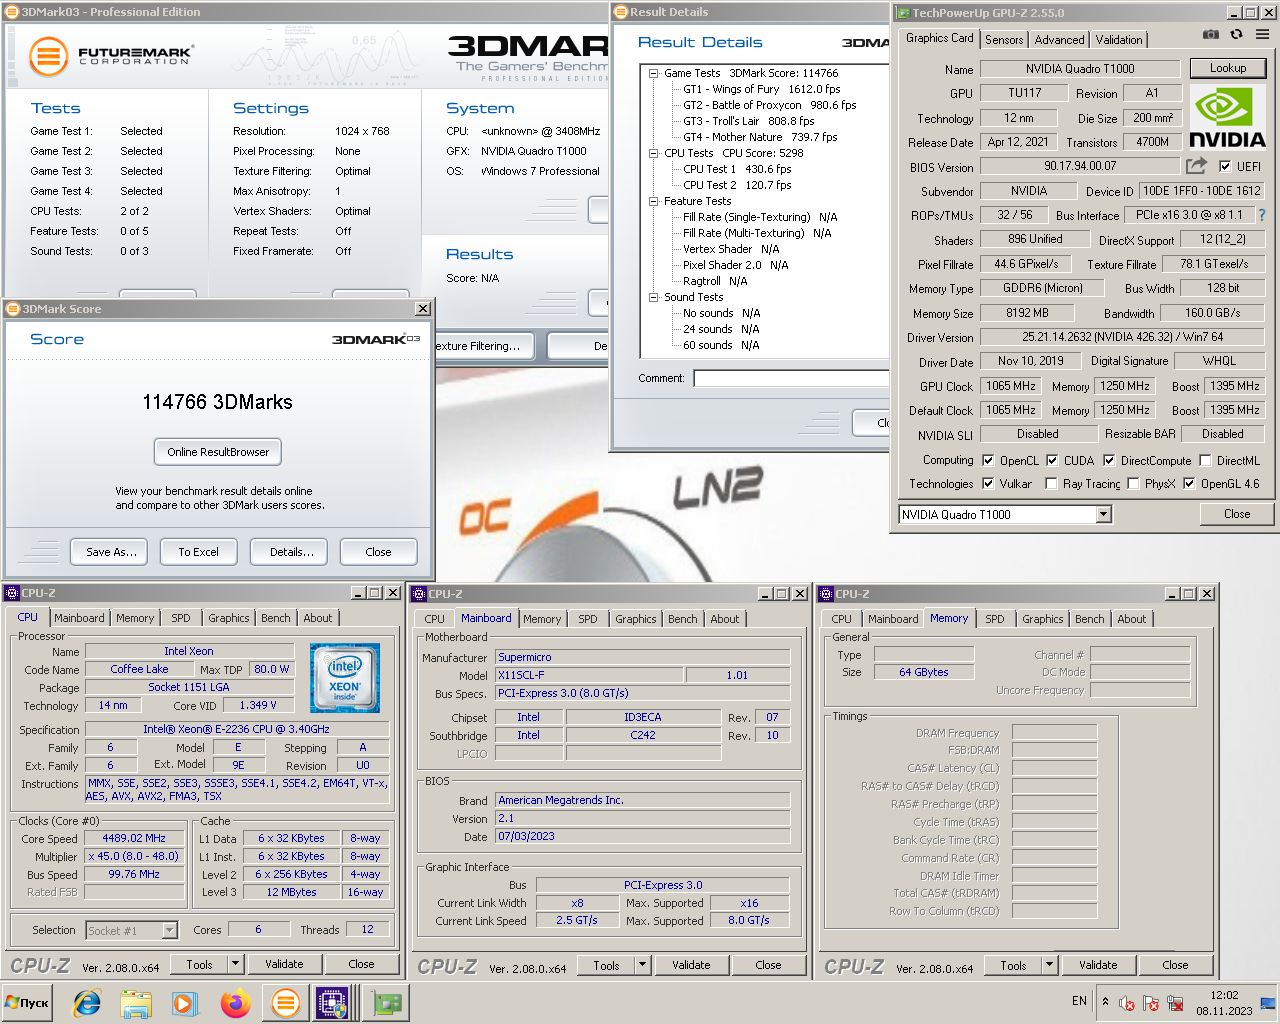Switch to GPU-Z Advanced tab
The width and height of the screenshot is (1280, 1024).
pyautogui.click(x=1059, y=40)
